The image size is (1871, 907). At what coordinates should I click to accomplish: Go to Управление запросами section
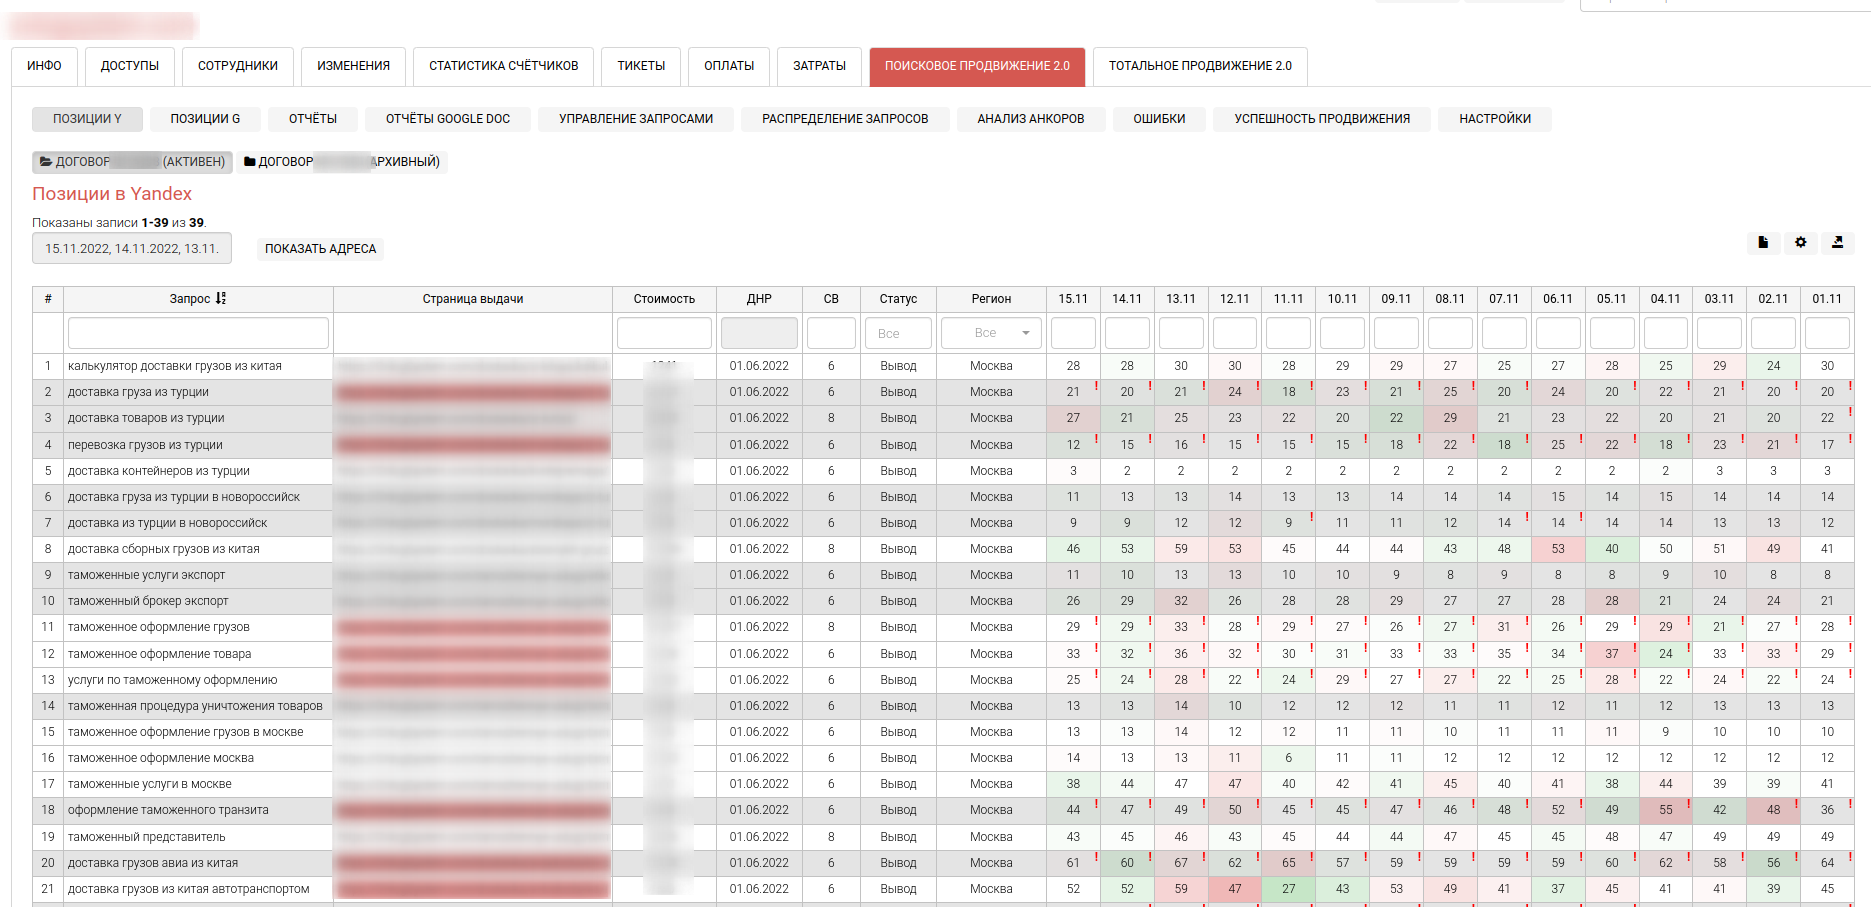click(635, 119)
